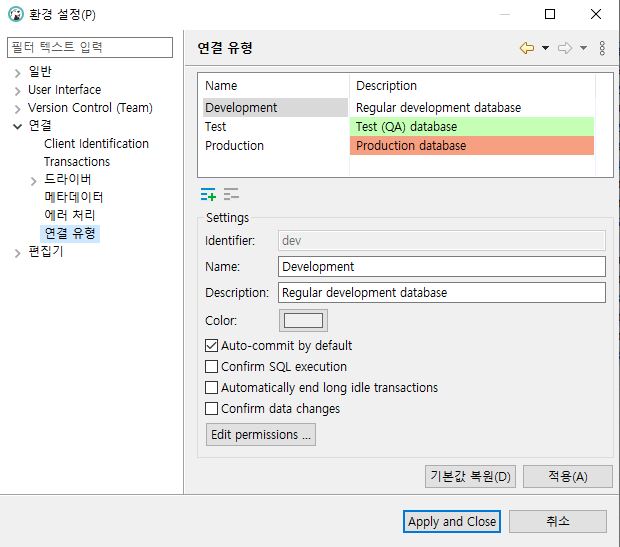The image size is (620, 547).
Task: Click the Name input field
Action: point(442,267)
